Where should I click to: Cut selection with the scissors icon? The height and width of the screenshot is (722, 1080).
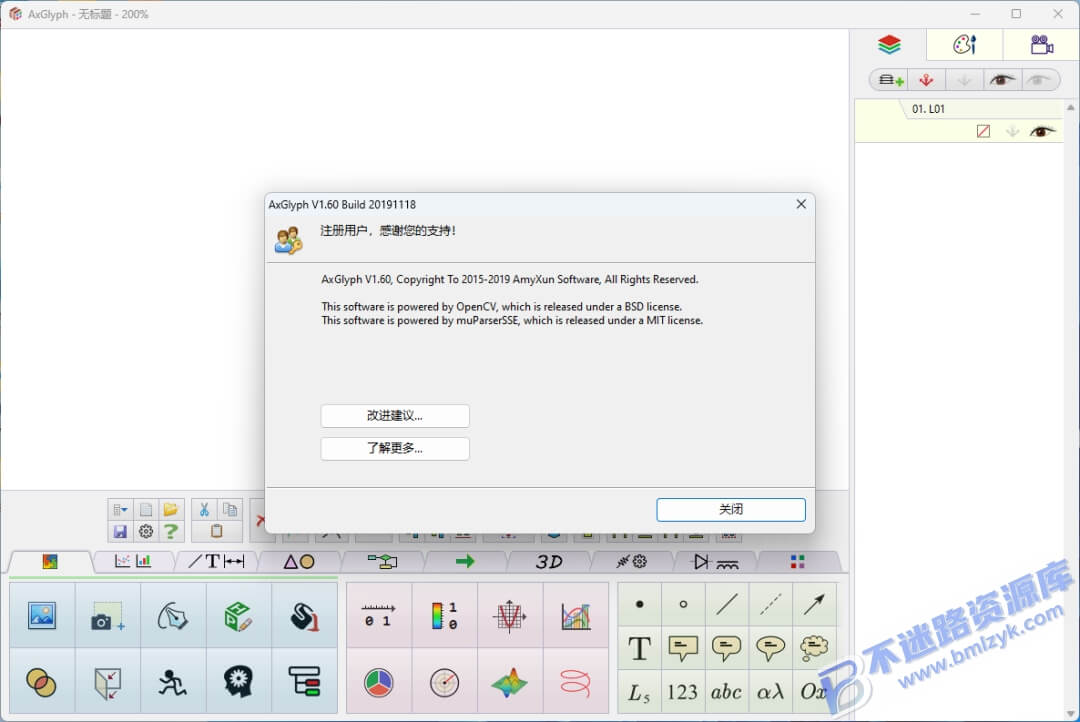pyautogui.click(x=204, y=510)
